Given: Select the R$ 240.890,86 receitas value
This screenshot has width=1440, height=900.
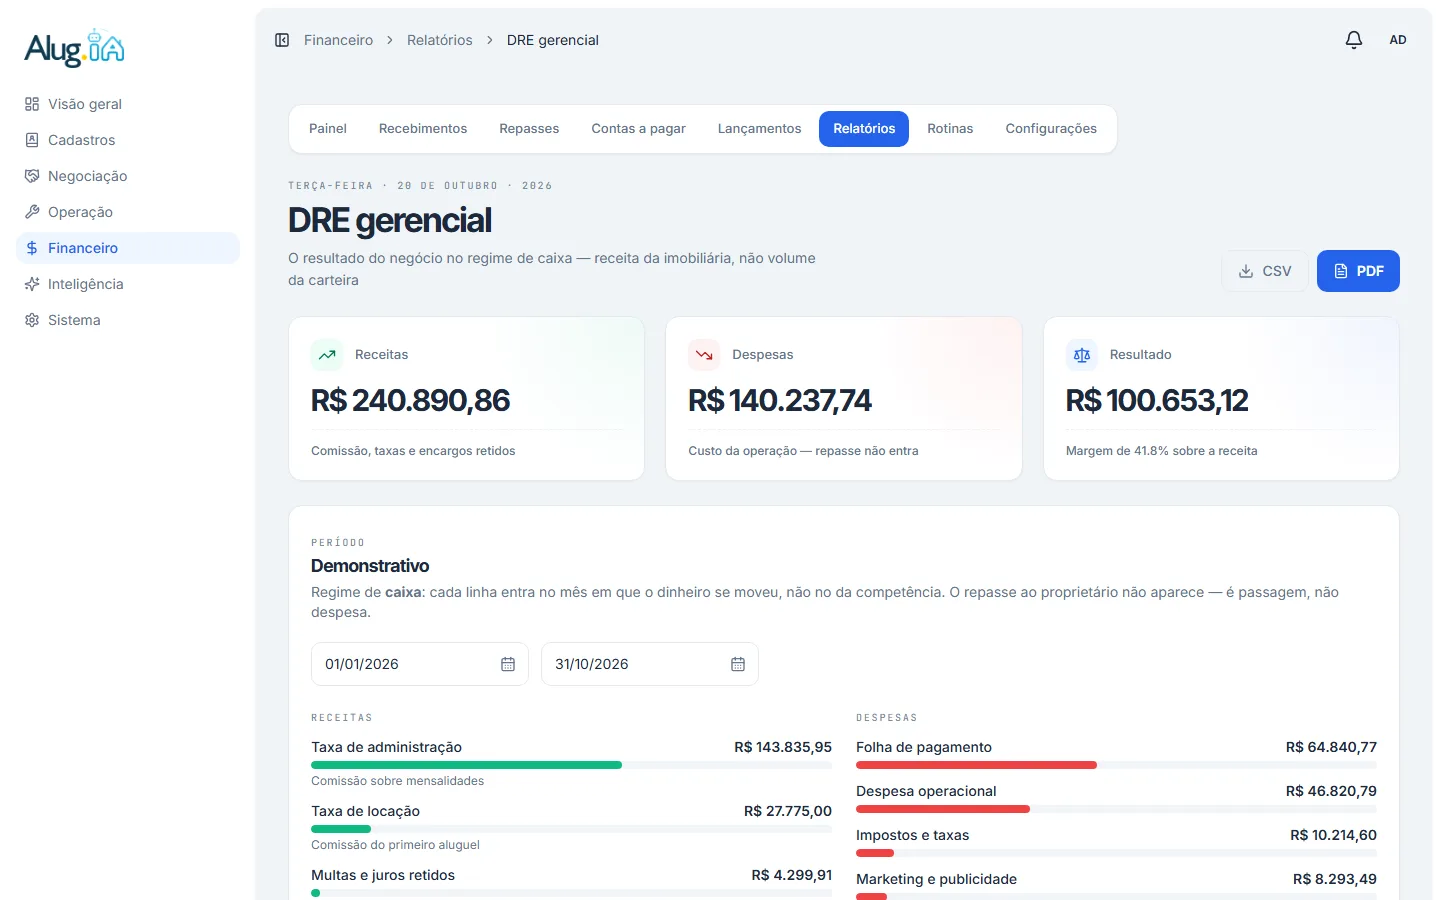Looking at the screenshot, I should point(410,401).
